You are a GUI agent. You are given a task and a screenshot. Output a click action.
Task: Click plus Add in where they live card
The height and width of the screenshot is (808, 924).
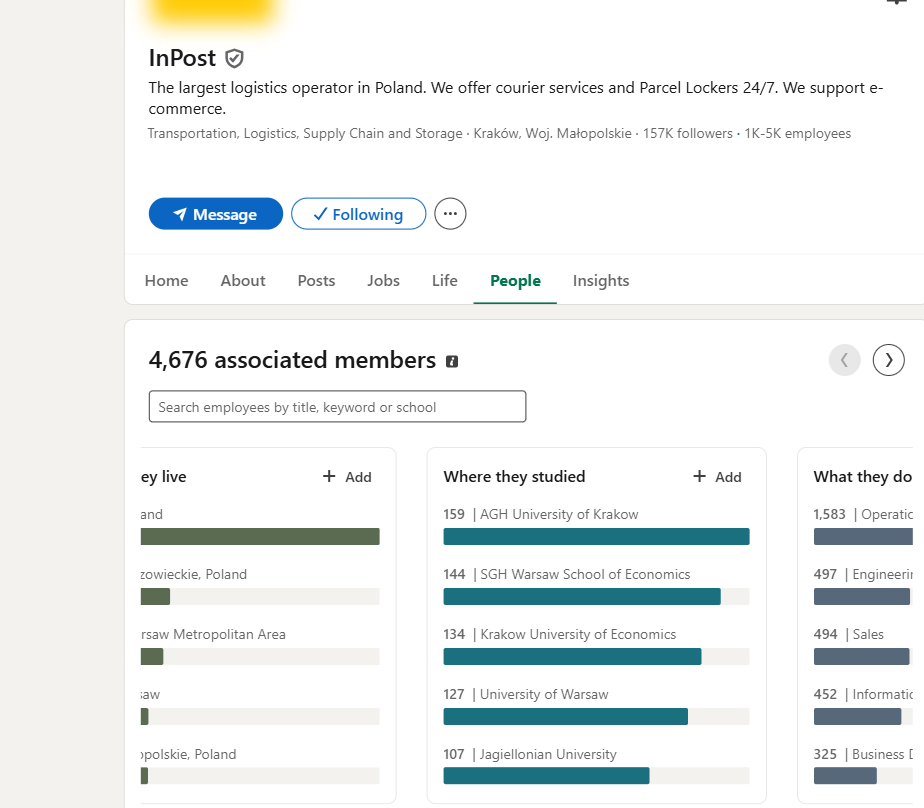347,477
